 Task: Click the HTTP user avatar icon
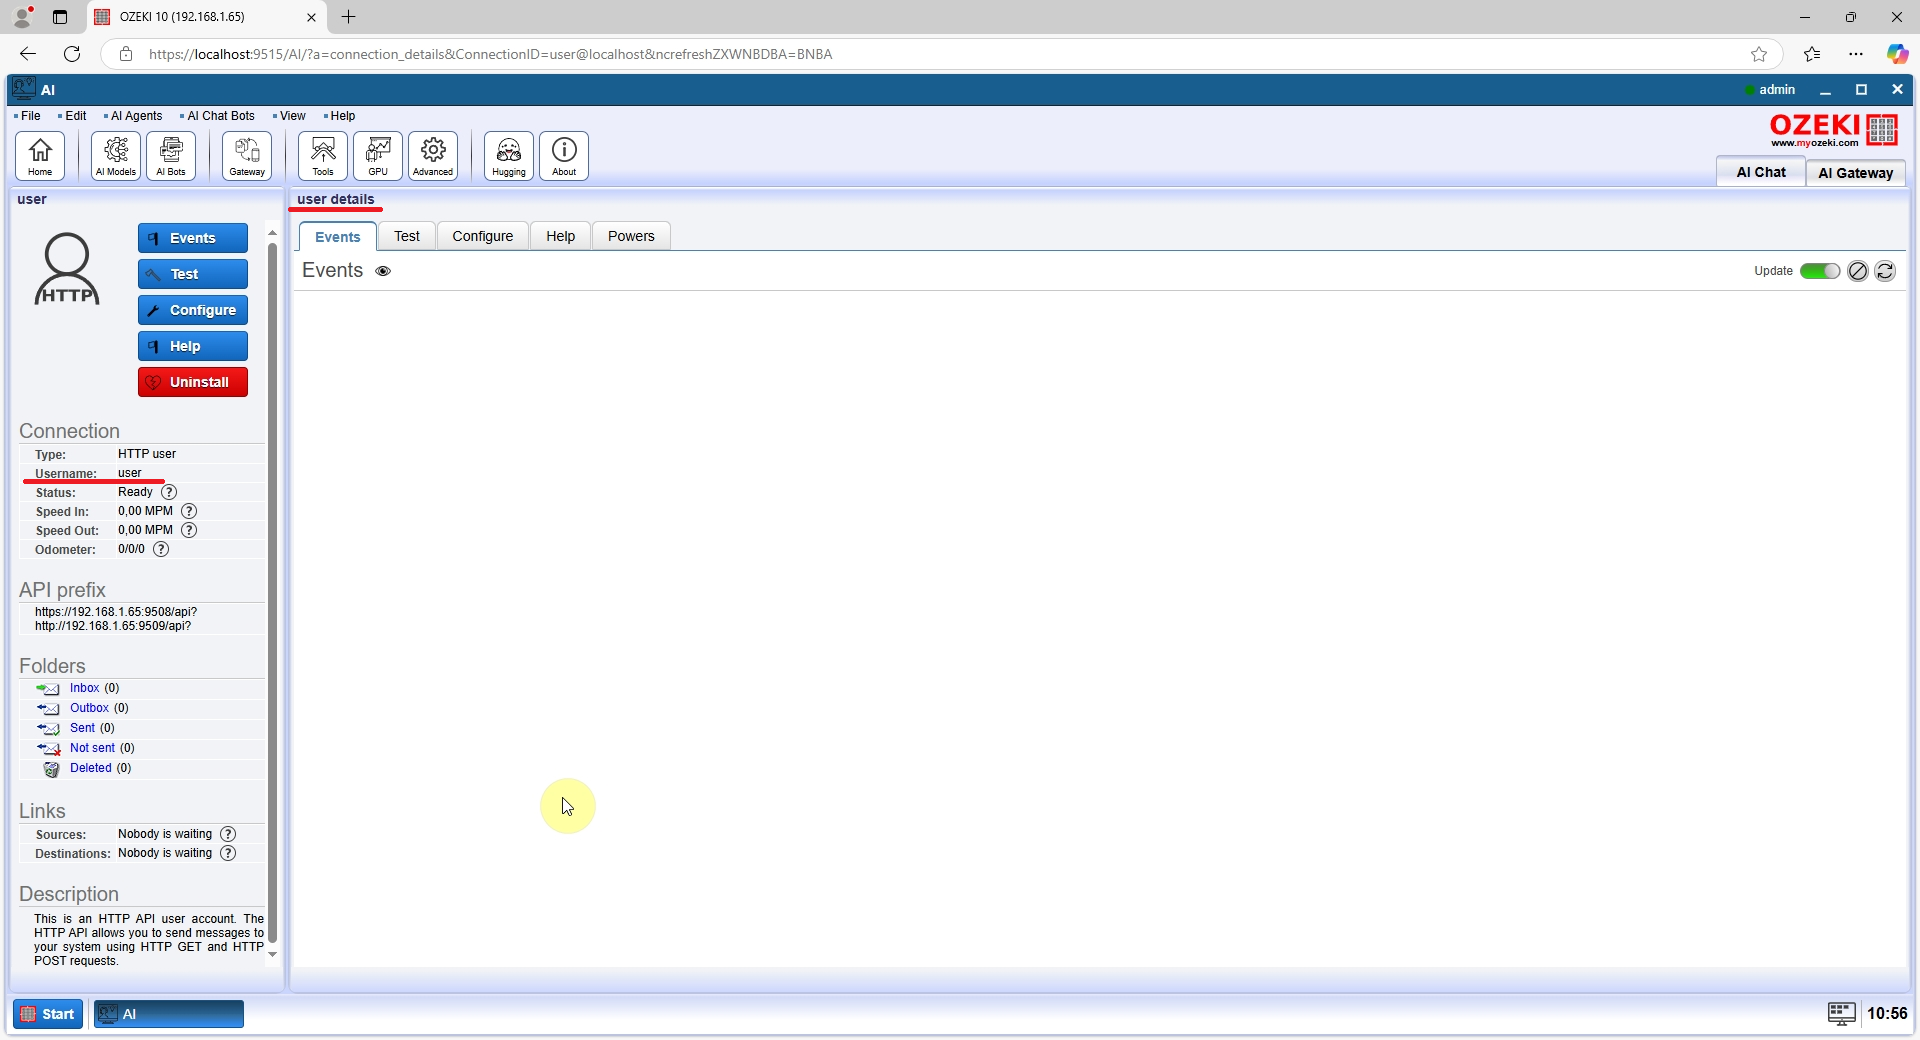click(x=67, y=268)
